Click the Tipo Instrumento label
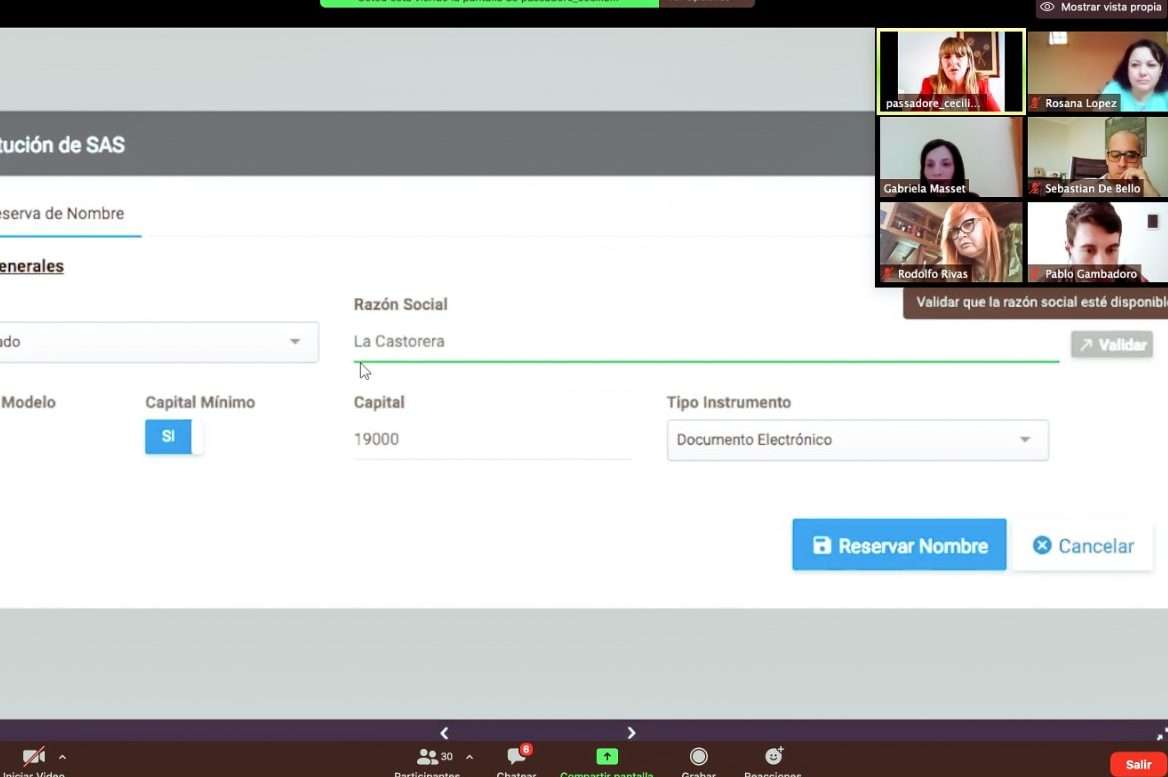The image size is (1168, 777). pos(729,402)
